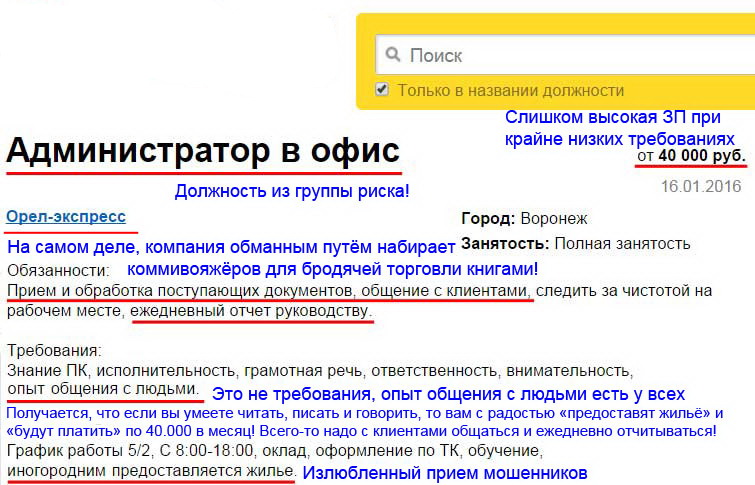Click the Город: Воронеж field
Screen dimensions: 755x485
(524, 218)
